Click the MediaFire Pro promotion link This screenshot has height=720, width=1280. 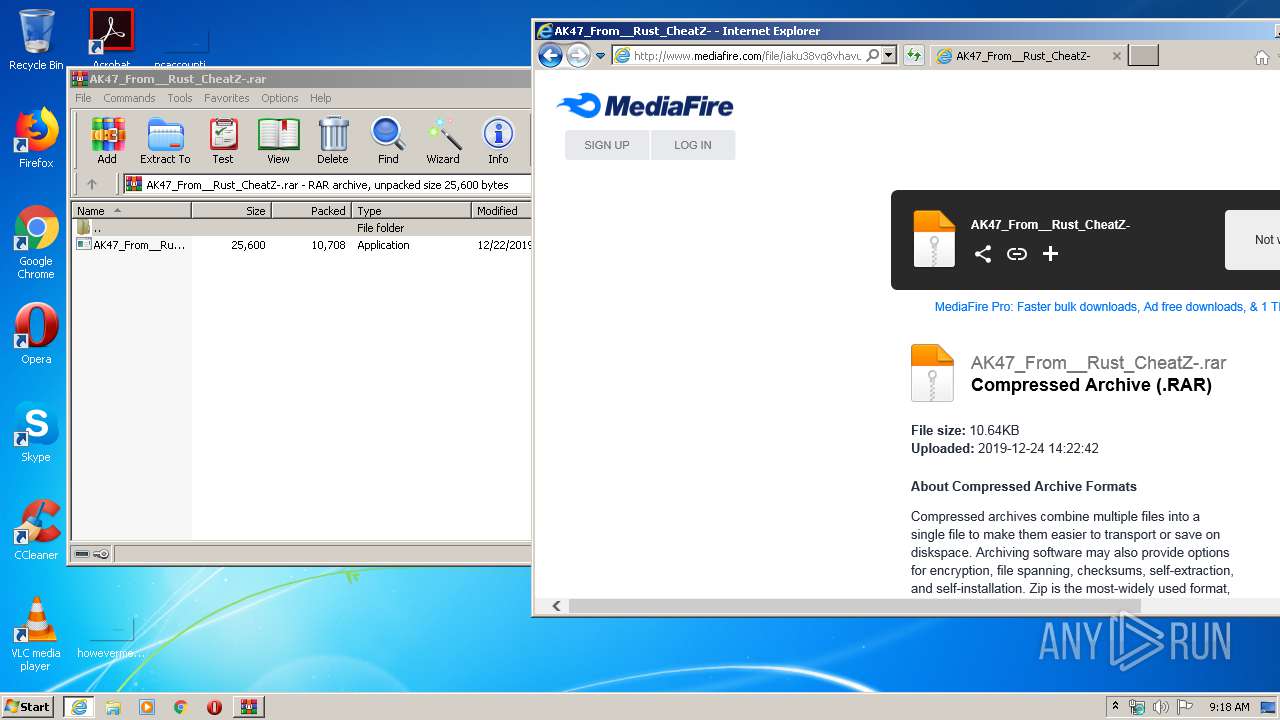coord(1106,307)
